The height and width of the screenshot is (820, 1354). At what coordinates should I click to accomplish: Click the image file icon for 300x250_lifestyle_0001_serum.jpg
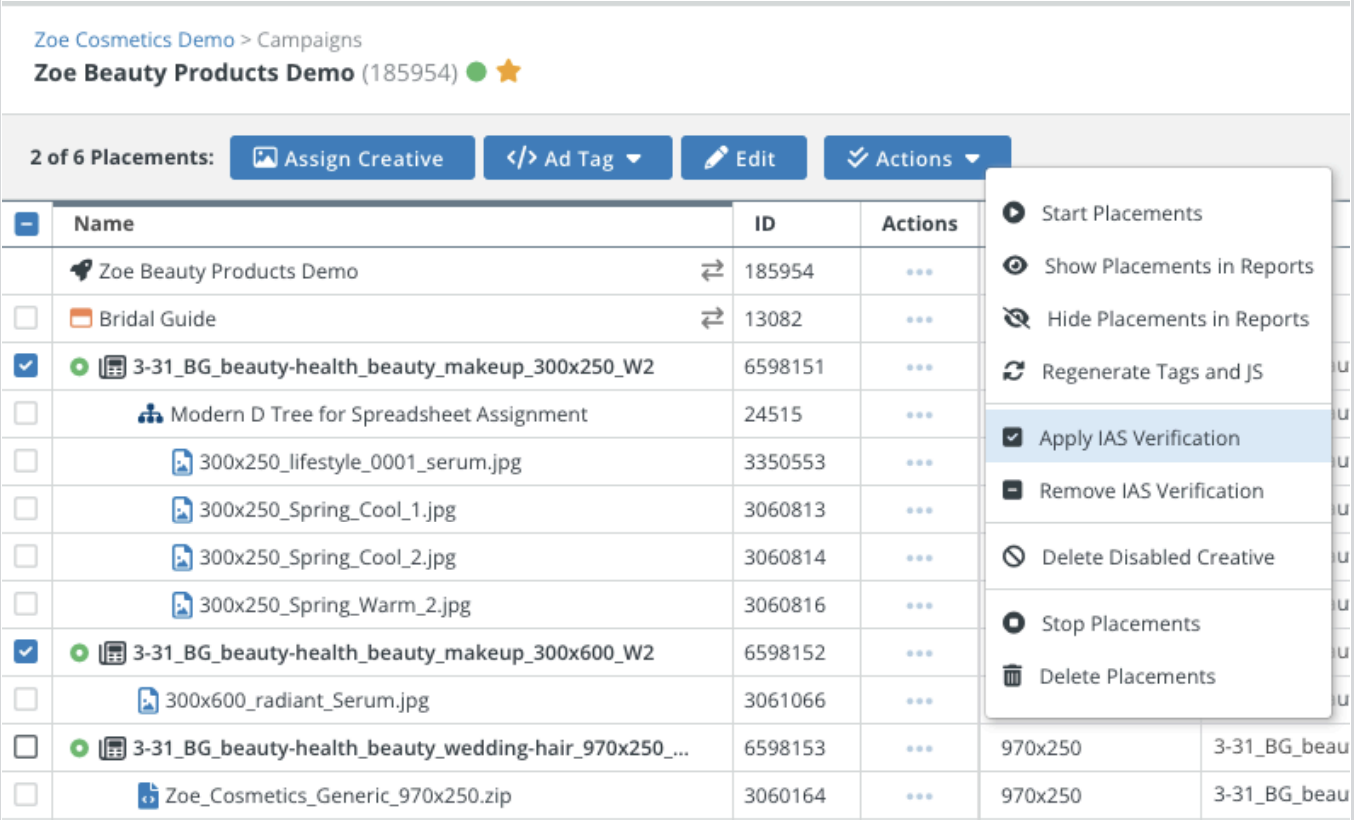pyautogui.click(x=182, y=462)
